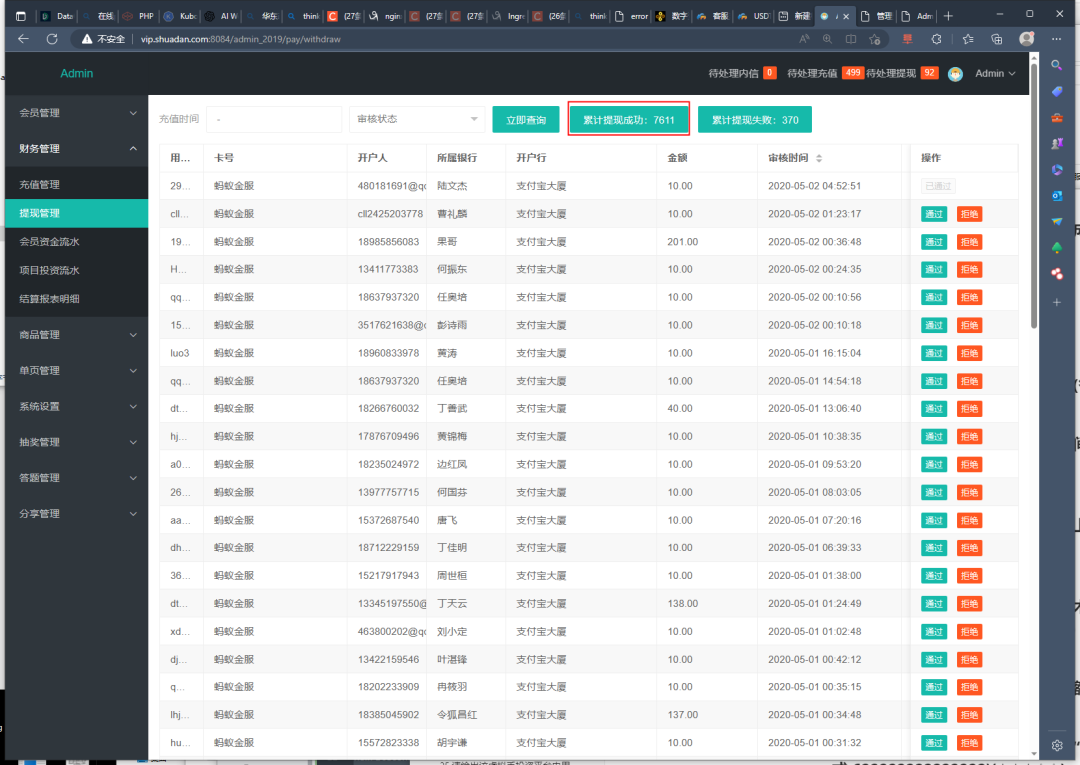Screen dimensions: 1080x765
Task: Open 结算报表明细 menu item
Action: (x=76, y=299)
